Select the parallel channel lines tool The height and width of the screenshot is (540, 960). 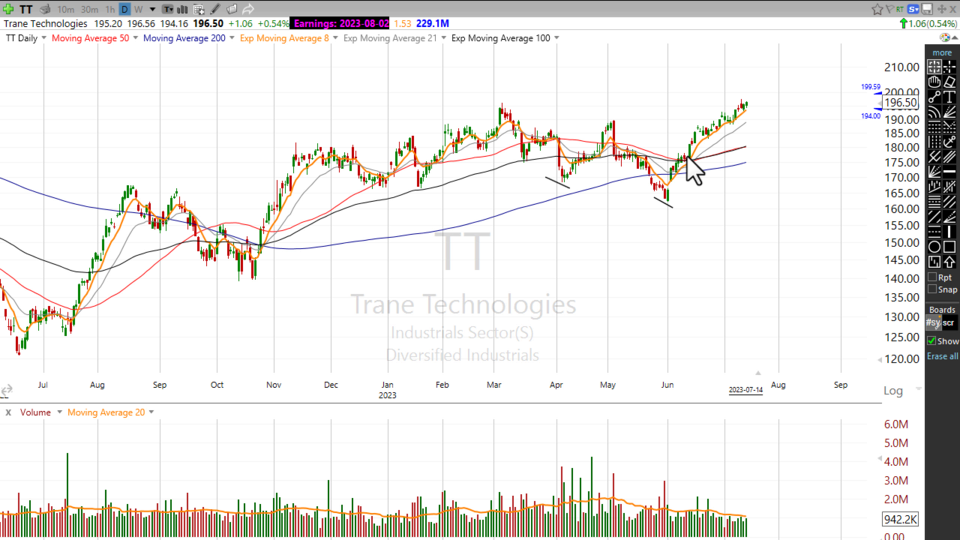point(949,157)
